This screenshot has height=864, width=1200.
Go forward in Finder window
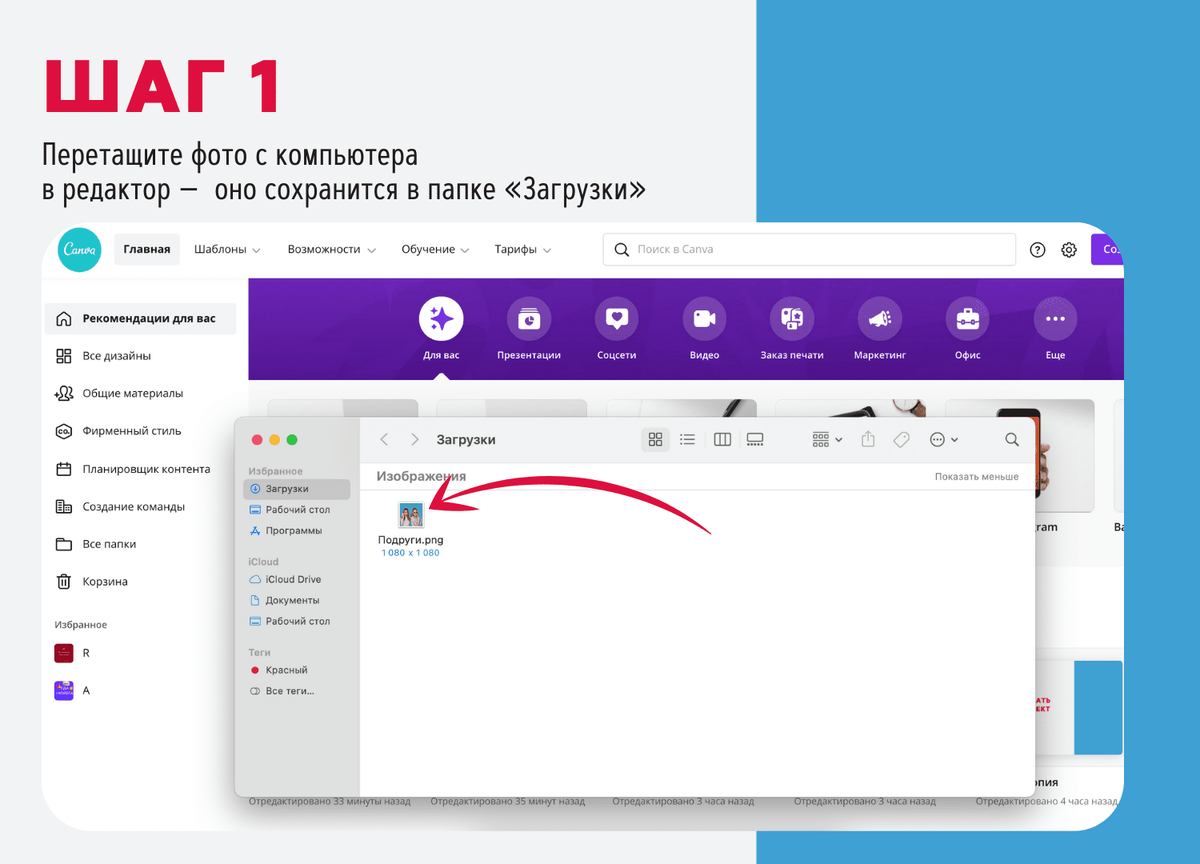[414, 440]
